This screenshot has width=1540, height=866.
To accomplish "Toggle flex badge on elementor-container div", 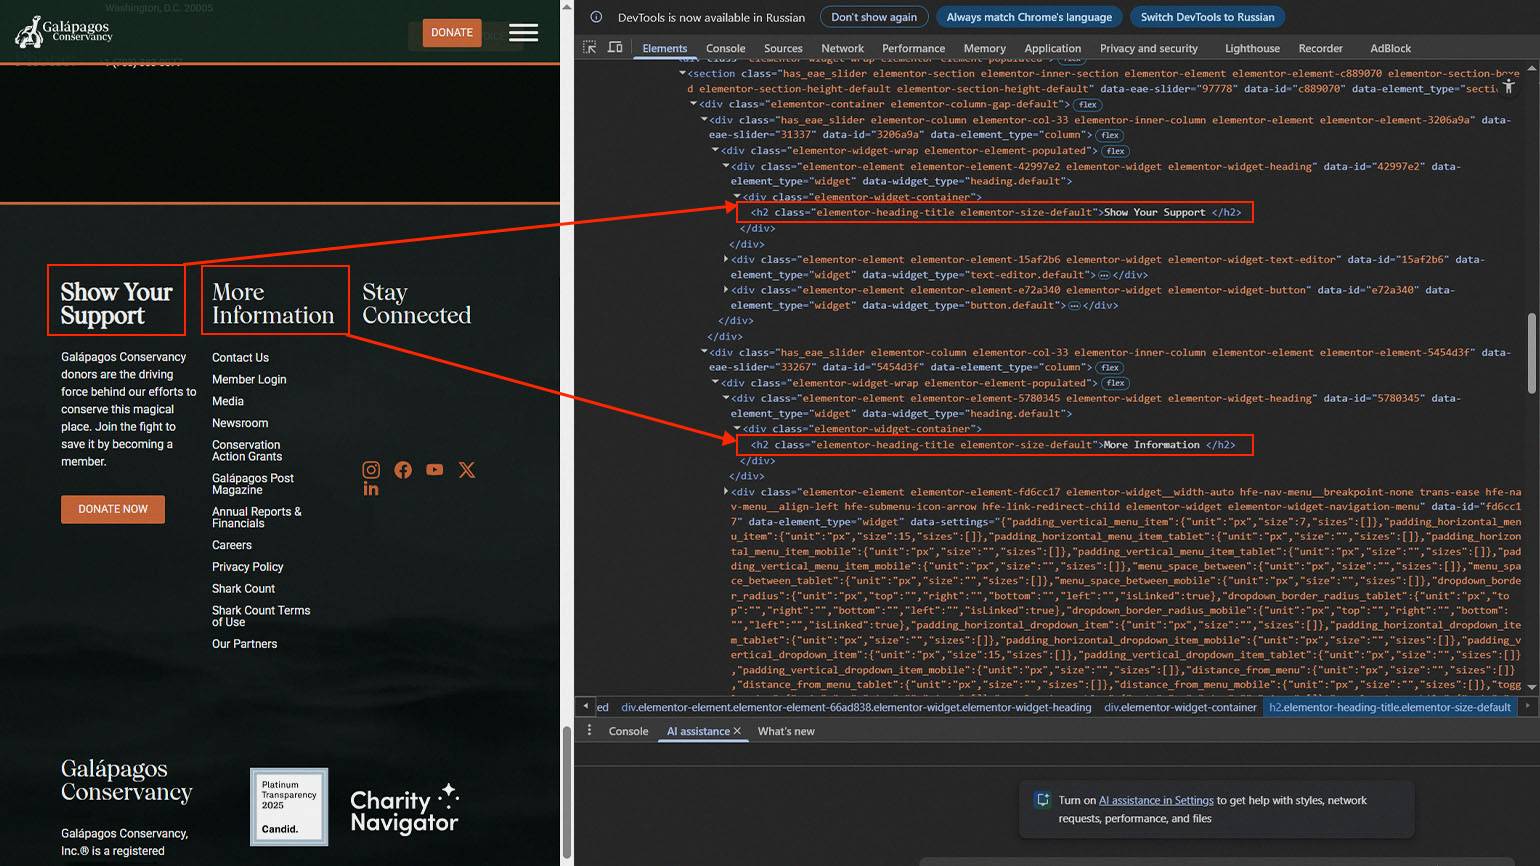I will 1088,104.
